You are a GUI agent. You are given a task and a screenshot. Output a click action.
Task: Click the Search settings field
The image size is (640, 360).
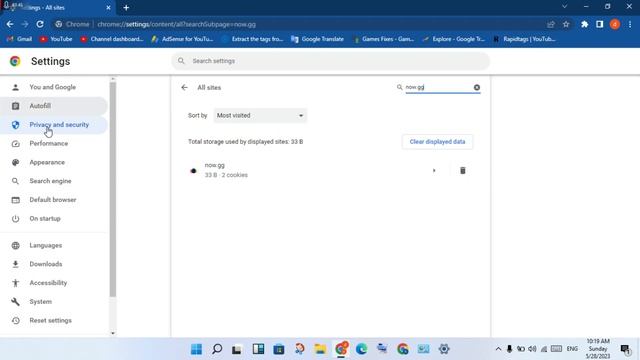click(331, 61)
